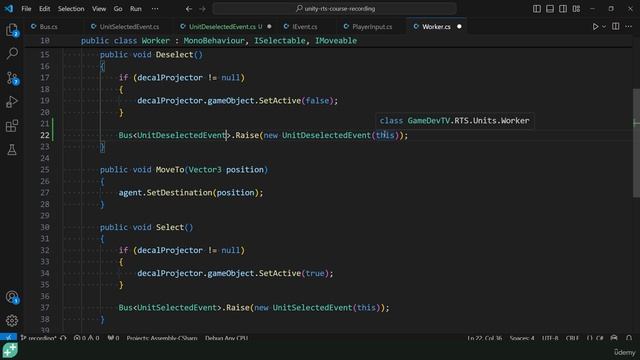
Task: Open the Selection menu
Action: tap(71, 9)
